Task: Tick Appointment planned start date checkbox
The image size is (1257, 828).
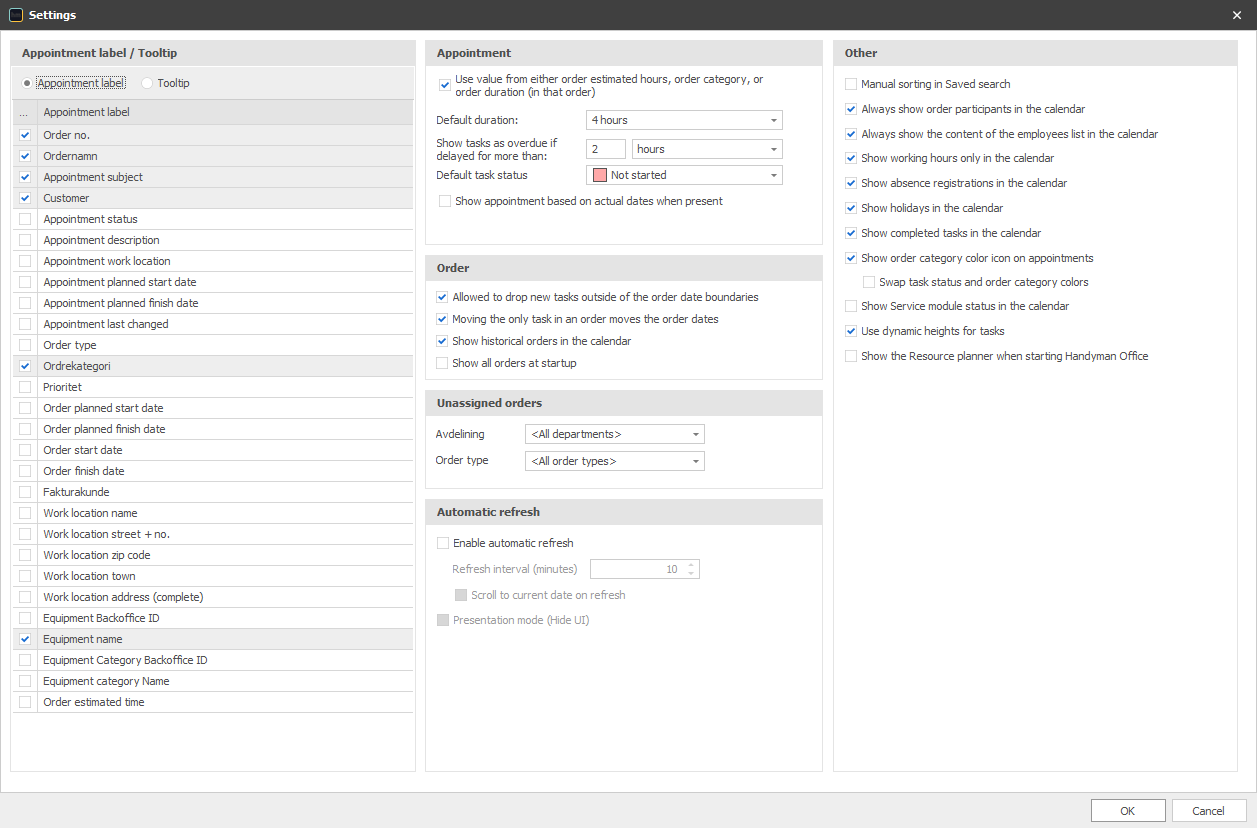Action: 25,282
